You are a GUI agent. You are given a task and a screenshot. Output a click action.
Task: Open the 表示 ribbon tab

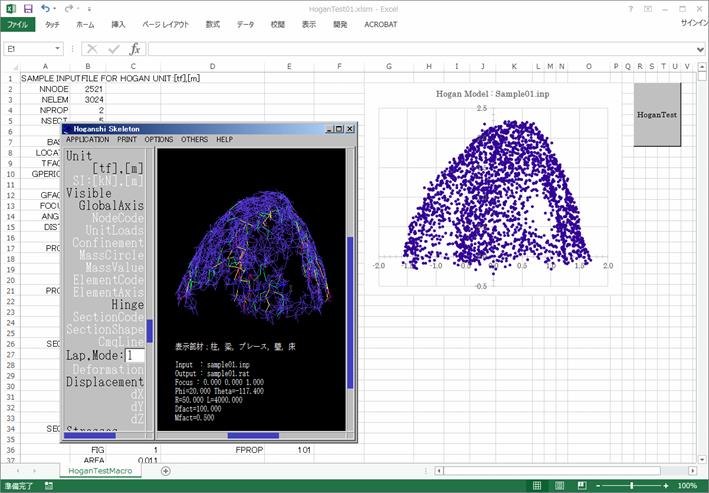[309, 24]
